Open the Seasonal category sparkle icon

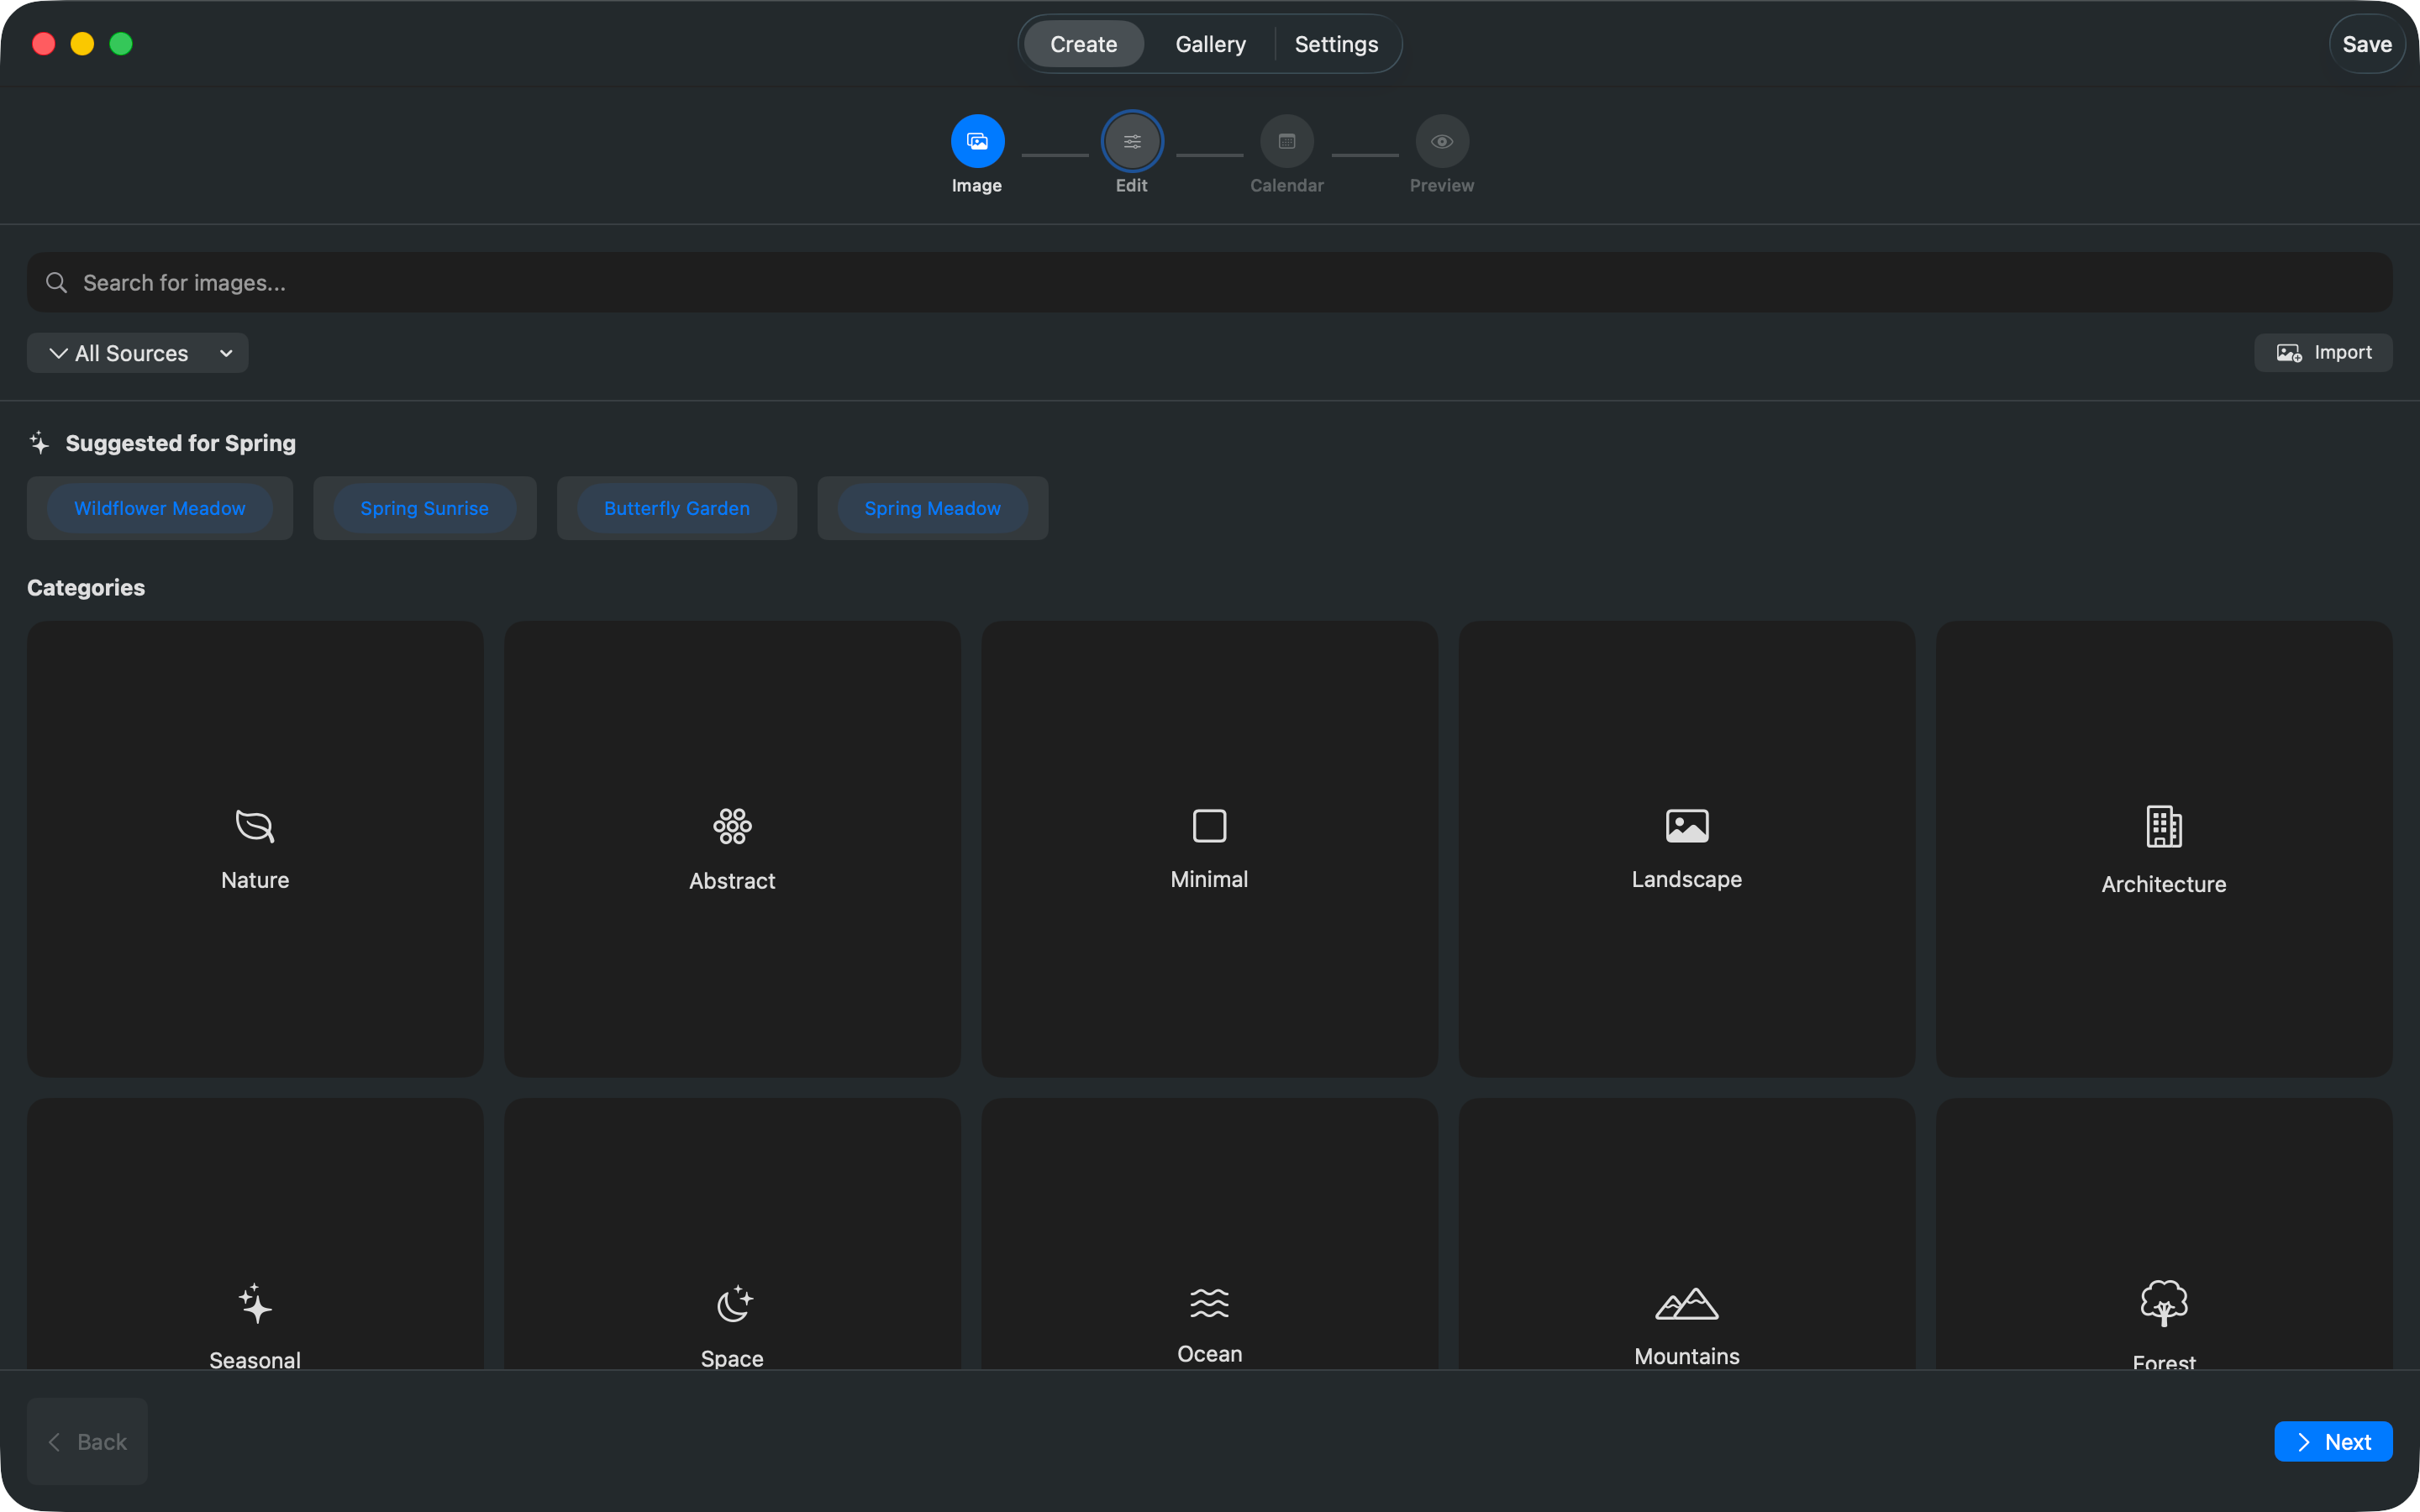click(255, 1304)
